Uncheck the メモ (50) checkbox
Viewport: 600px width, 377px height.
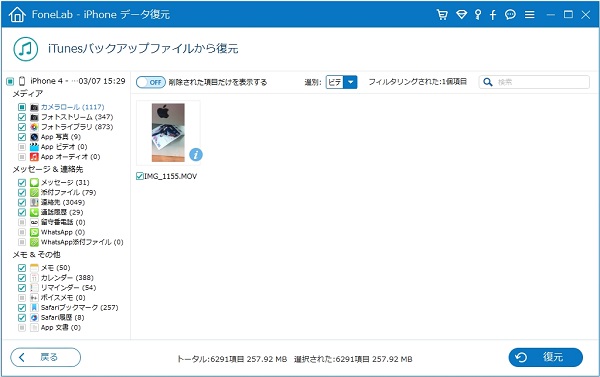(22, 268)
